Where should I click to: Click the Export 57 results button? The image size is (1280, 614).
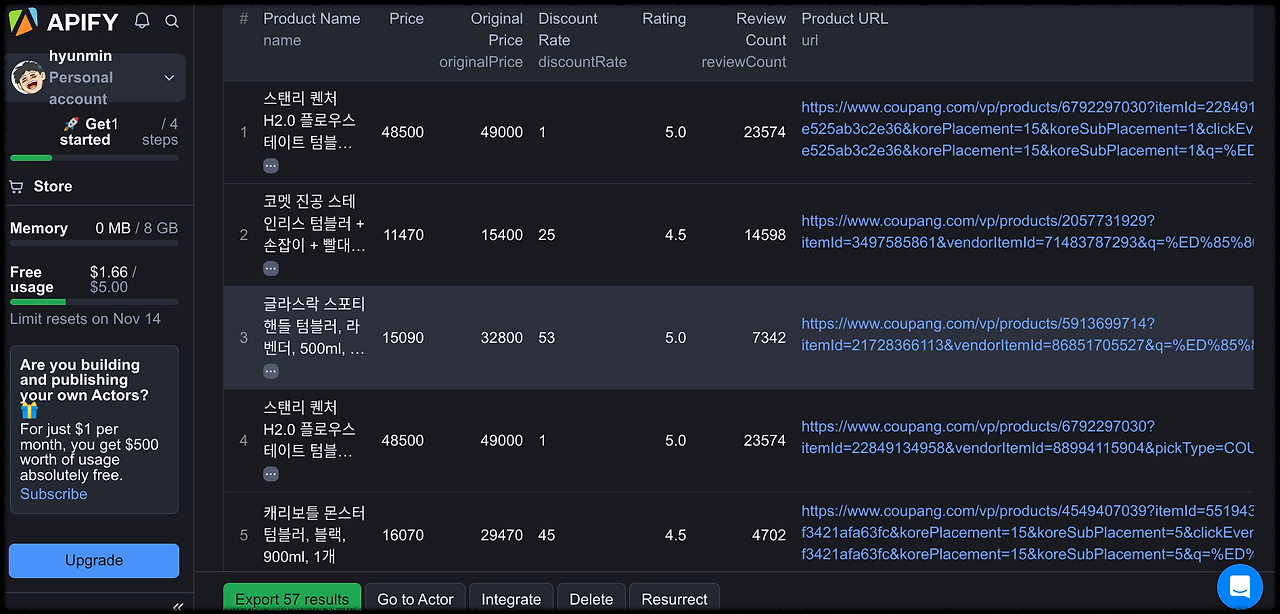292,599
